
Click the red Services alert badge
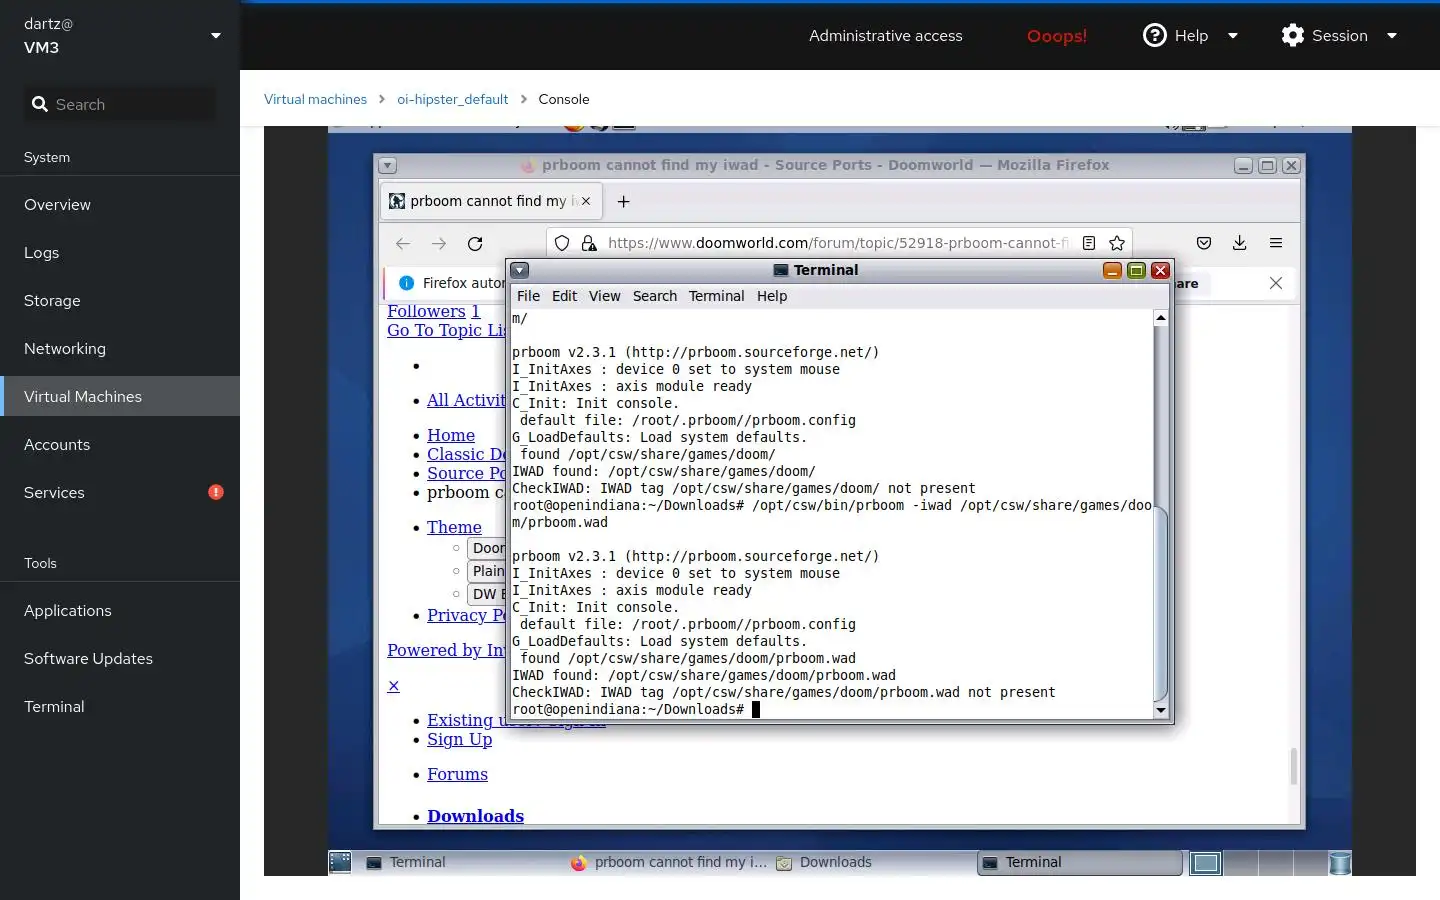coord(215,492)
